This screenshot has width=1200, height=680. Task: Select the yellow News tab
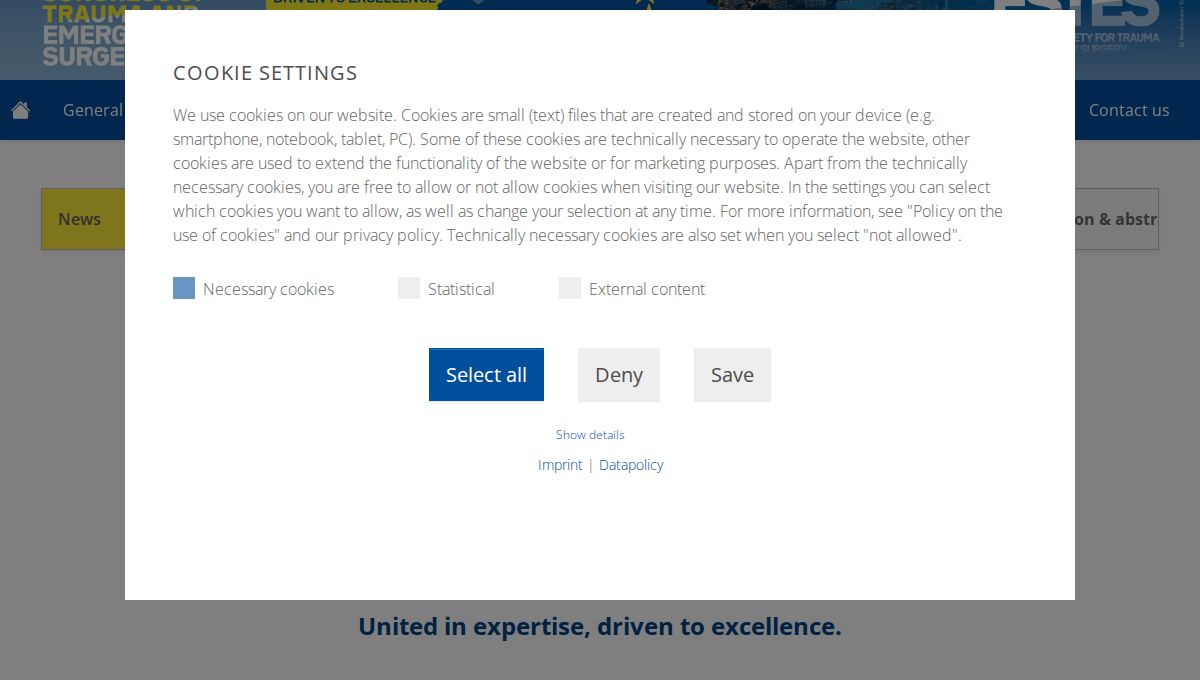click(x=83, y=219)
